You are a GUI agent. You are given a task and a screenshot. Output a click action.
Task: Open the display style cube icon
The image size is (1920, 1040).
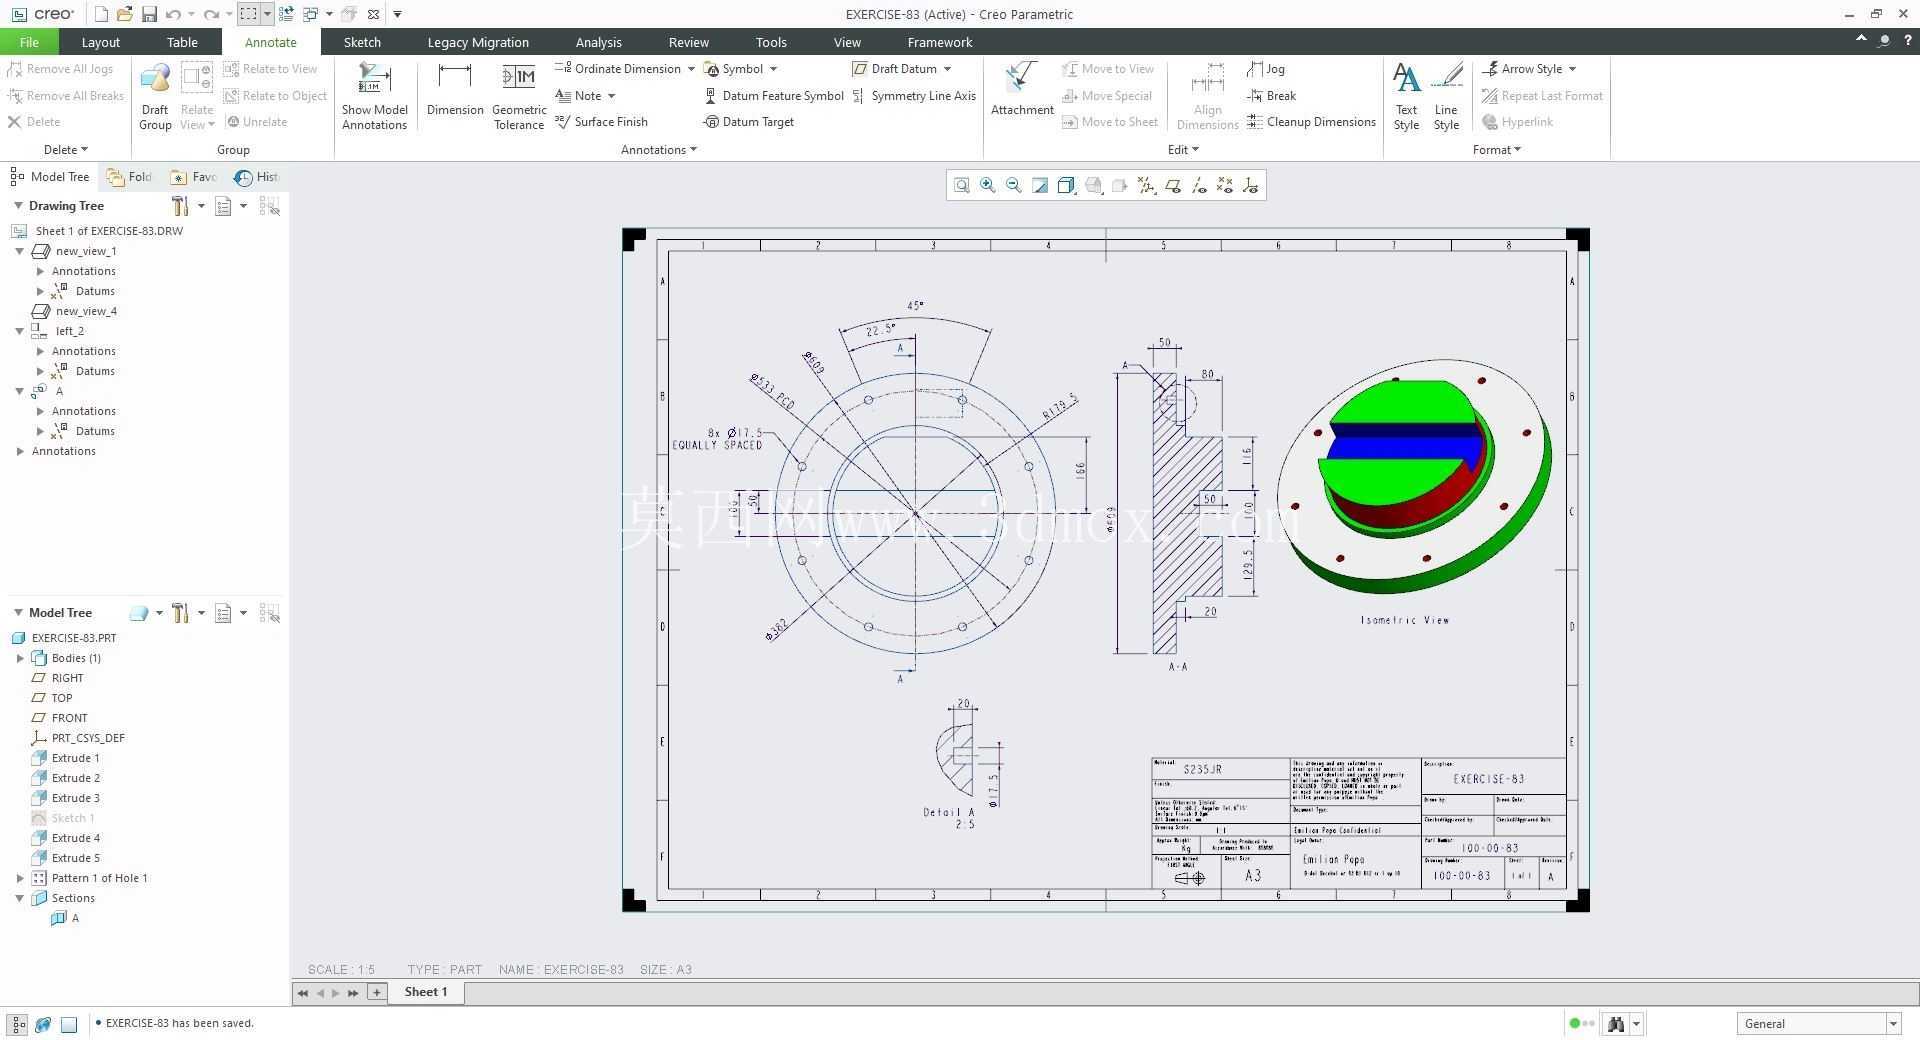(1066, 185)
